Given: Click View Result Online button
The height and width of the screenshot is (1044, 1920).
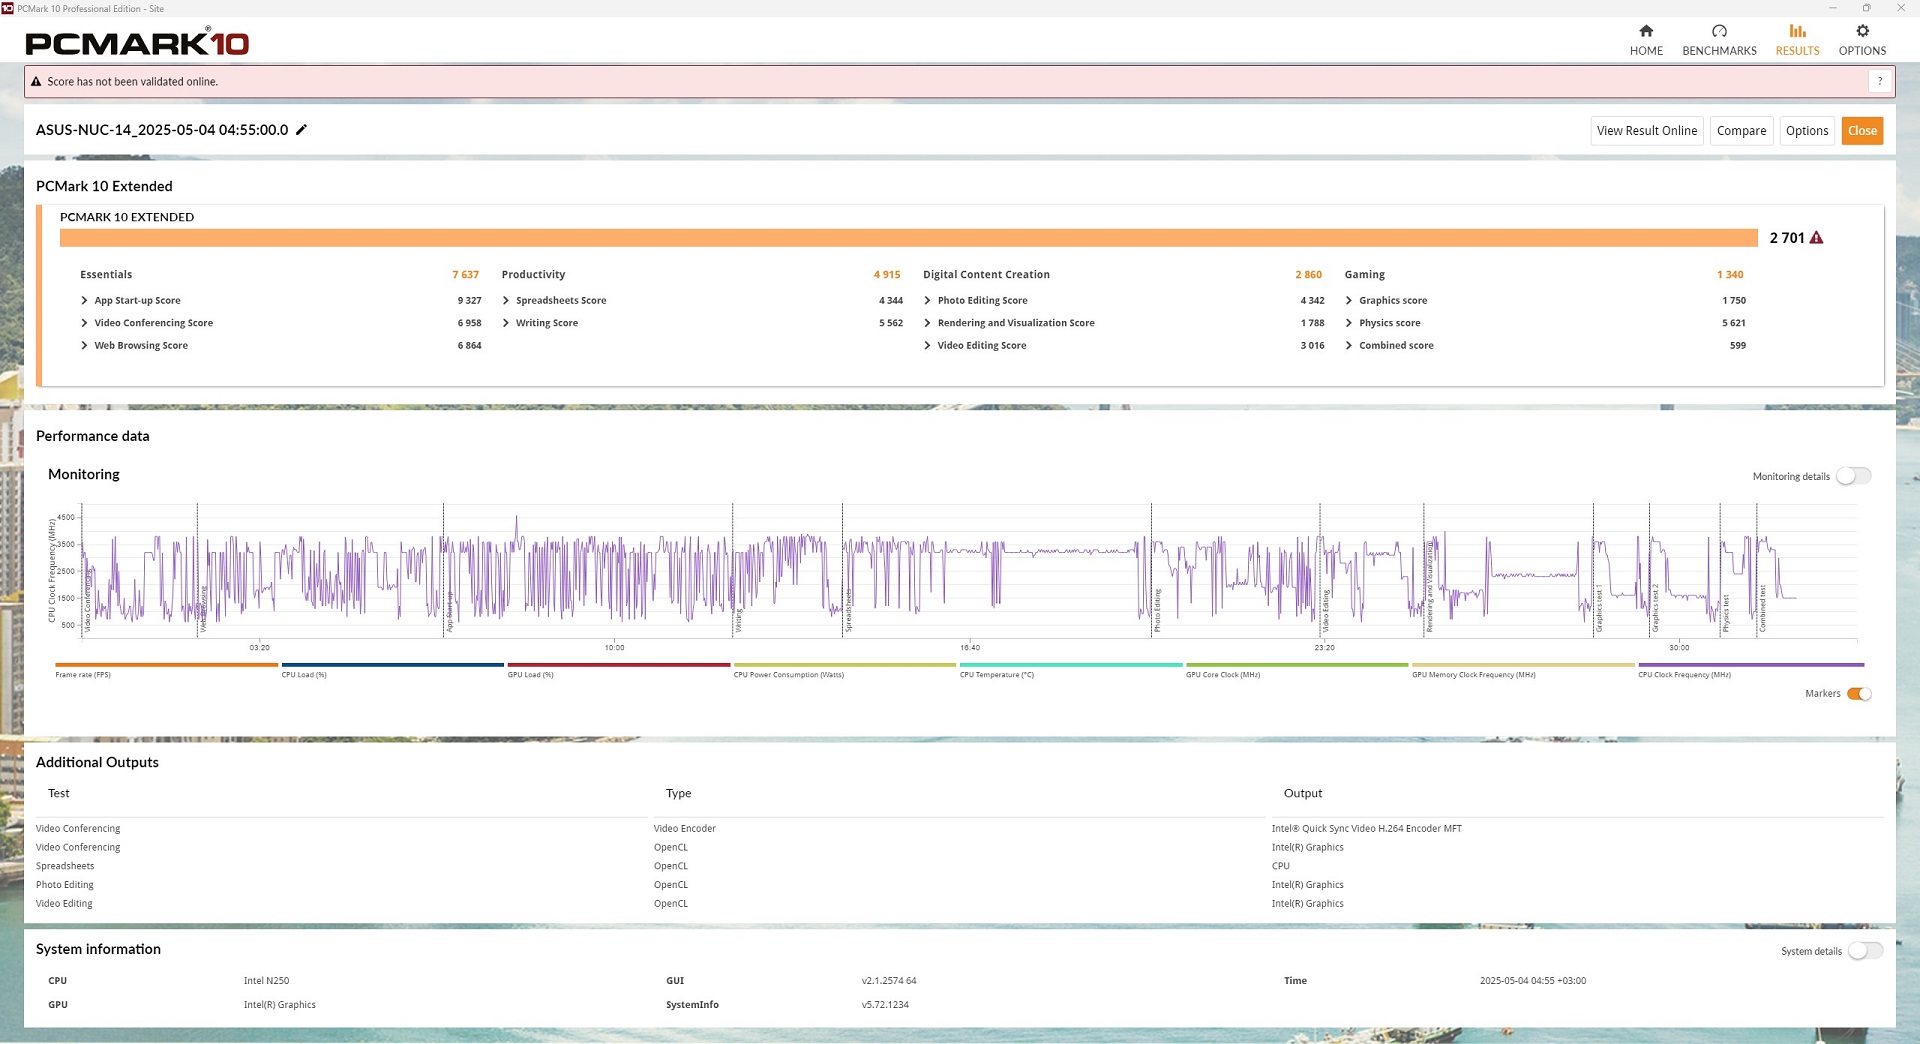Looking at the screenshot, I should click(x=1646, y=131).
